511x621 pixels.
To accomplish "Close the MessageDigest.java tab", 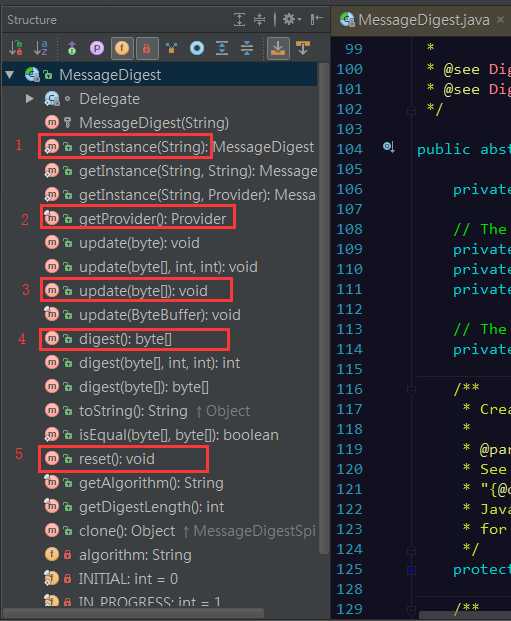I will [x=501, y=19].
